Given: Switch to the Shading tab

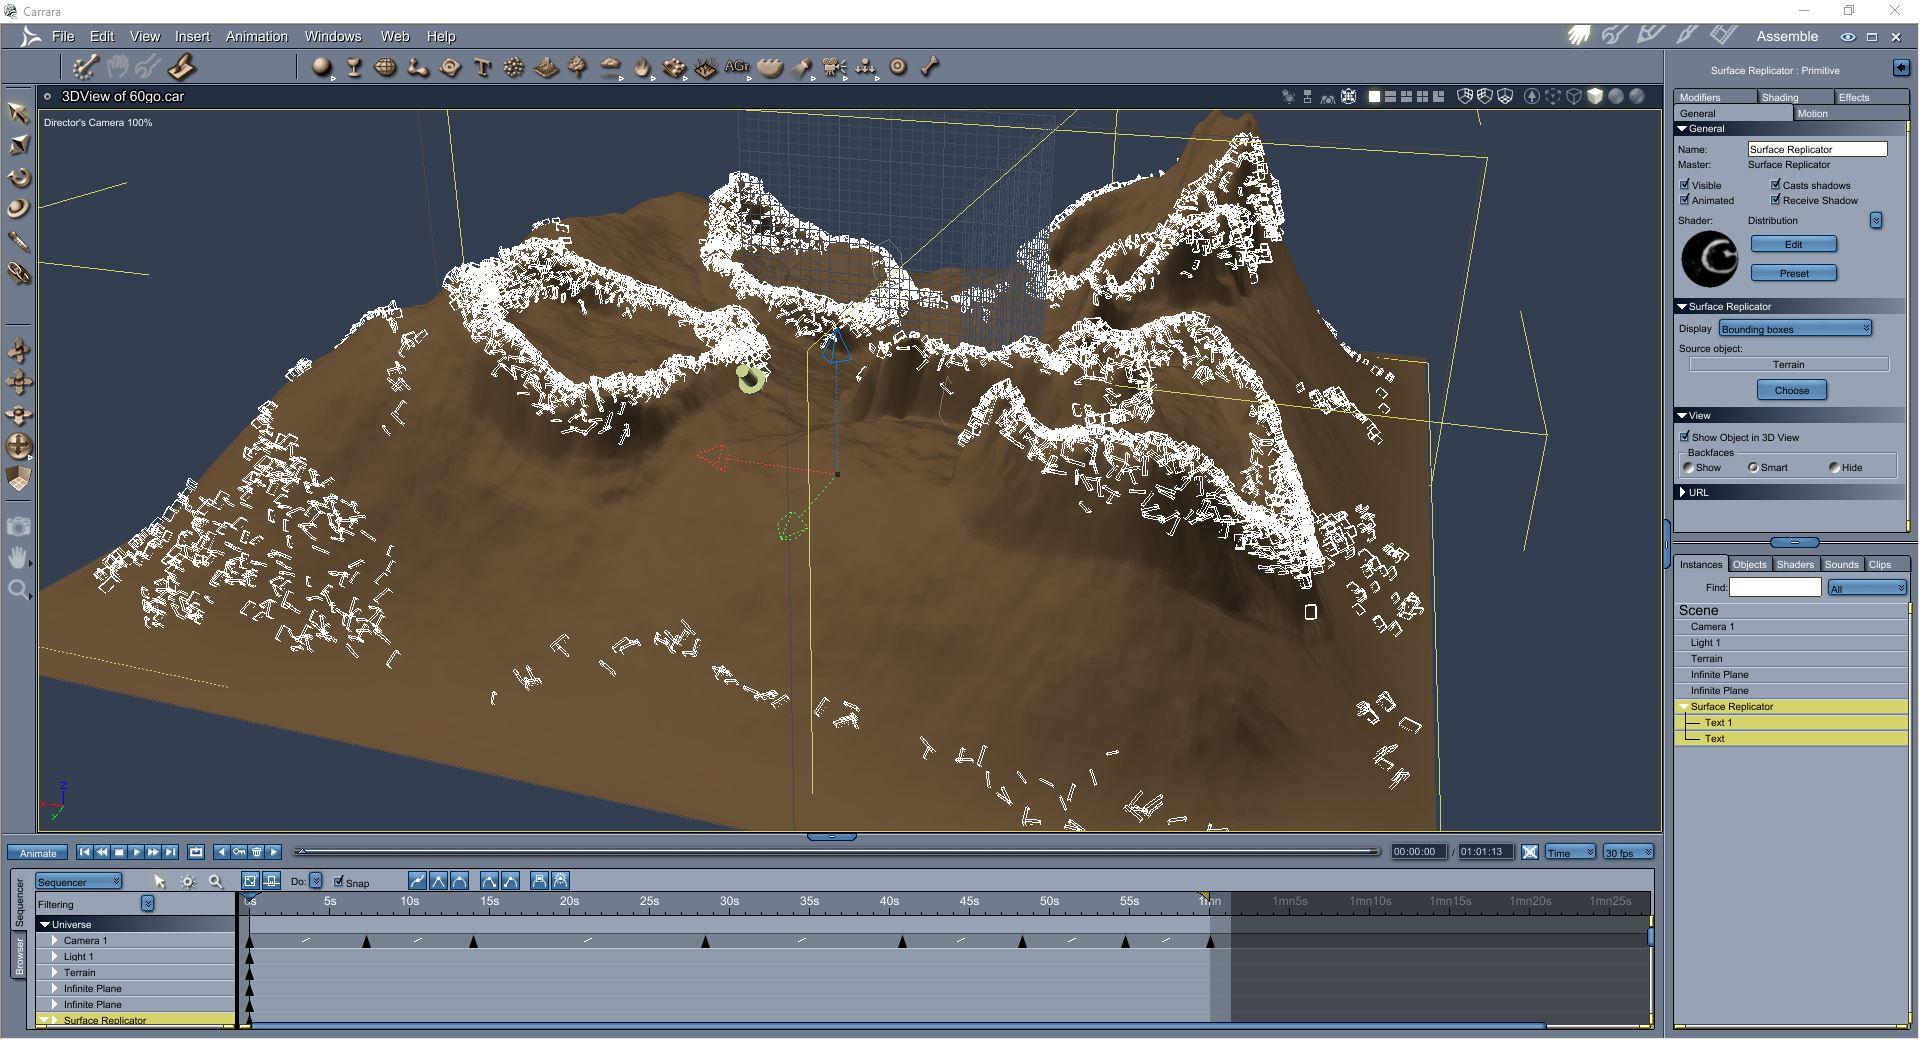Looking at the screenshot, I should (x=1795, y=97).
